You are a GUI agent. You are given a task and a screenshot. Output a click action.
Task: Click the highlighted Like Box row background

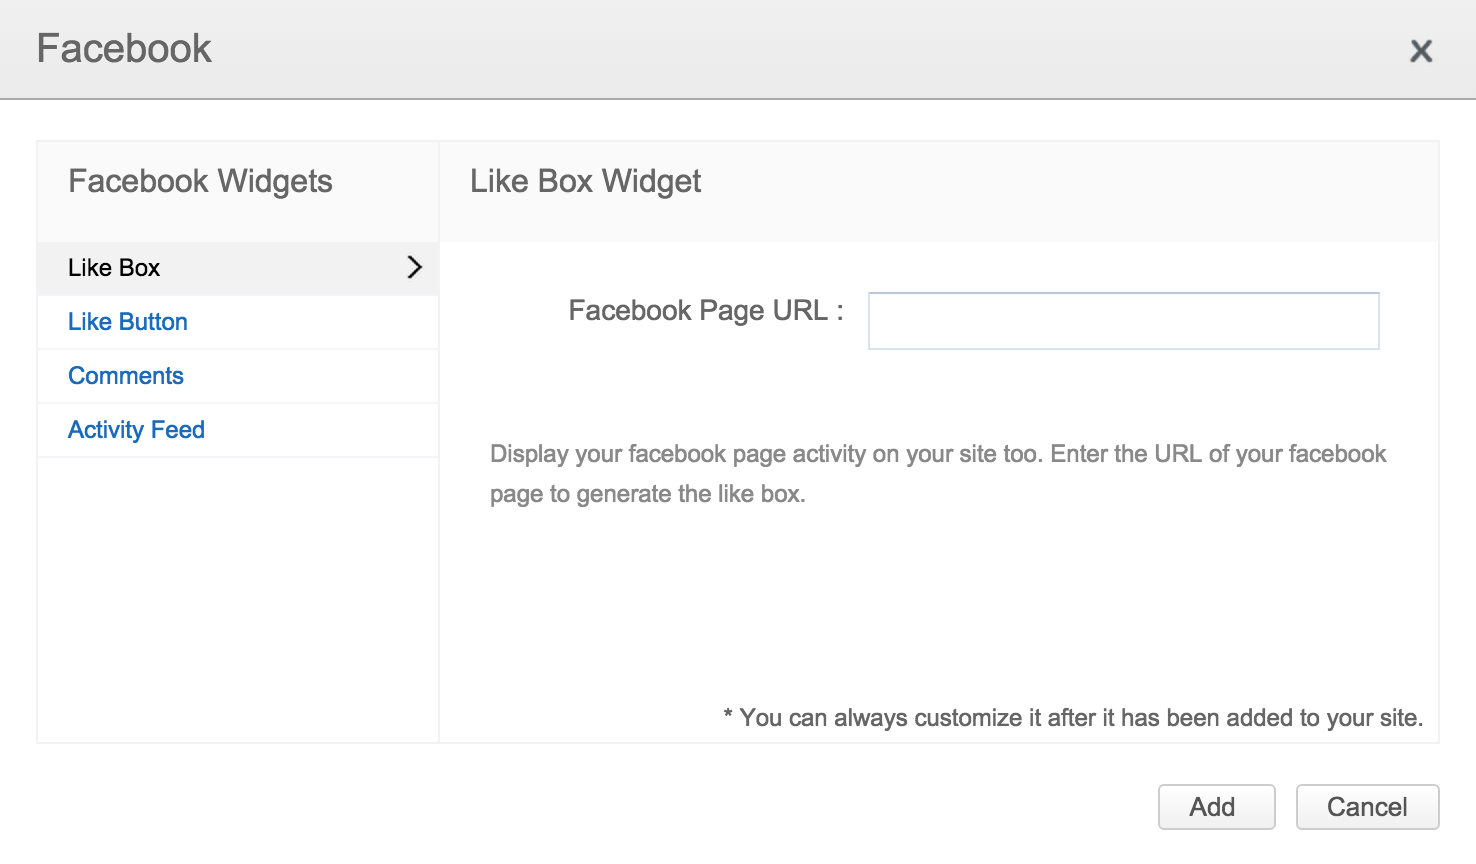(280, 268)
